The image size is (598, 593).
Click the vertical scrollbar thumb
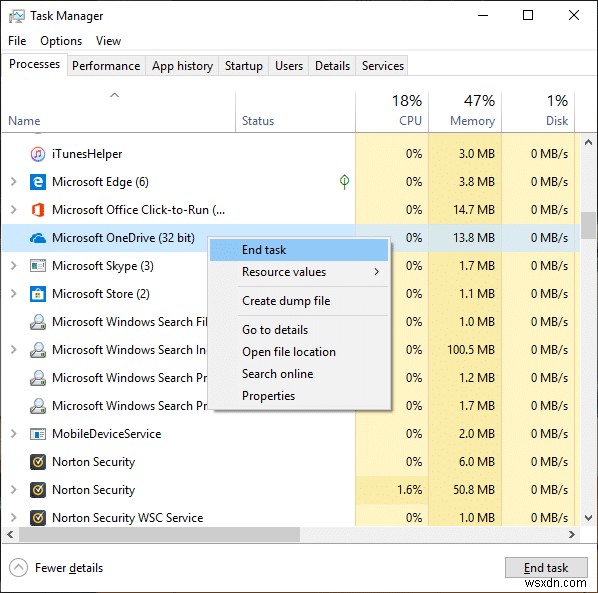point(588,225)
